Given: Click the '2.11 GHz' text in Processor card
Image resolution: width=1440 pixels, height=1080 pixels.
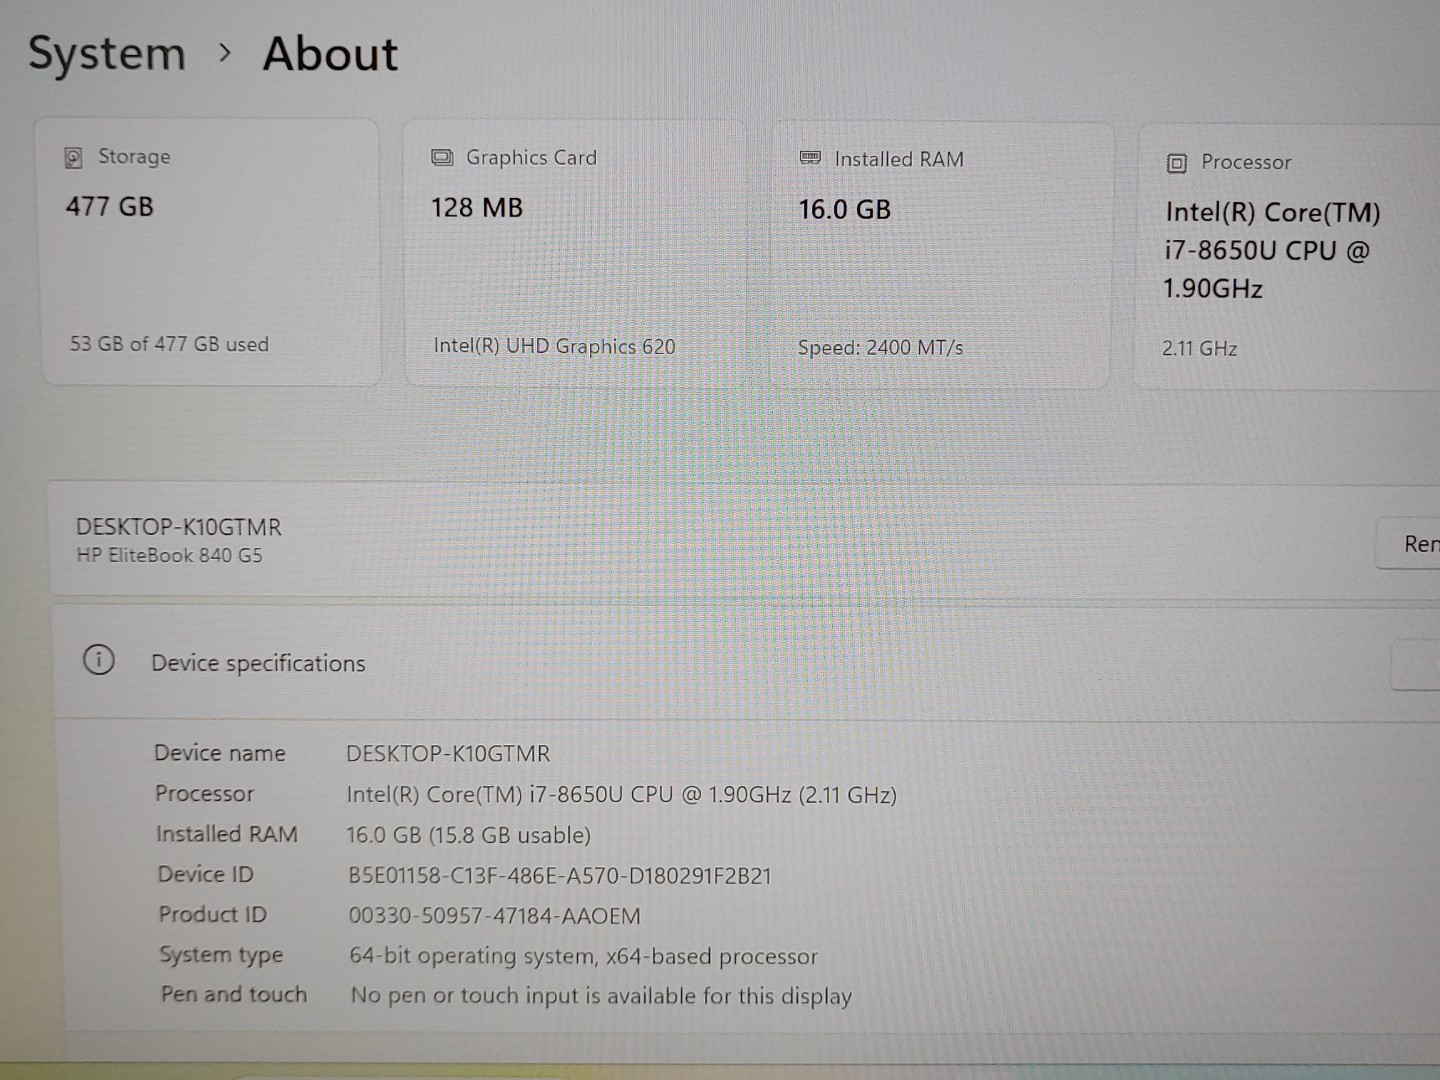Looking at the screenshot, I should pyautogui.click(x=1199, y=349).
